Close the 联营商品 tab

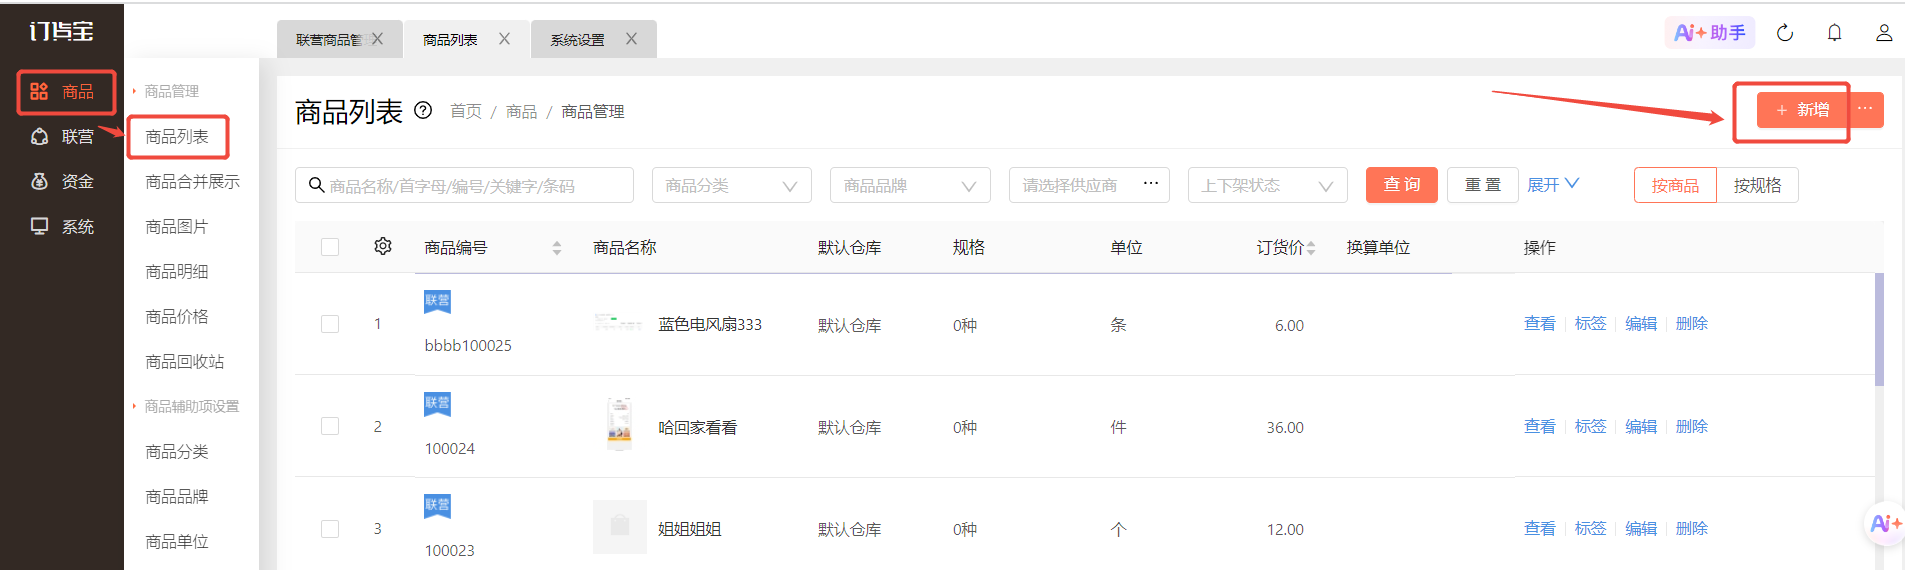coord(377,39)
